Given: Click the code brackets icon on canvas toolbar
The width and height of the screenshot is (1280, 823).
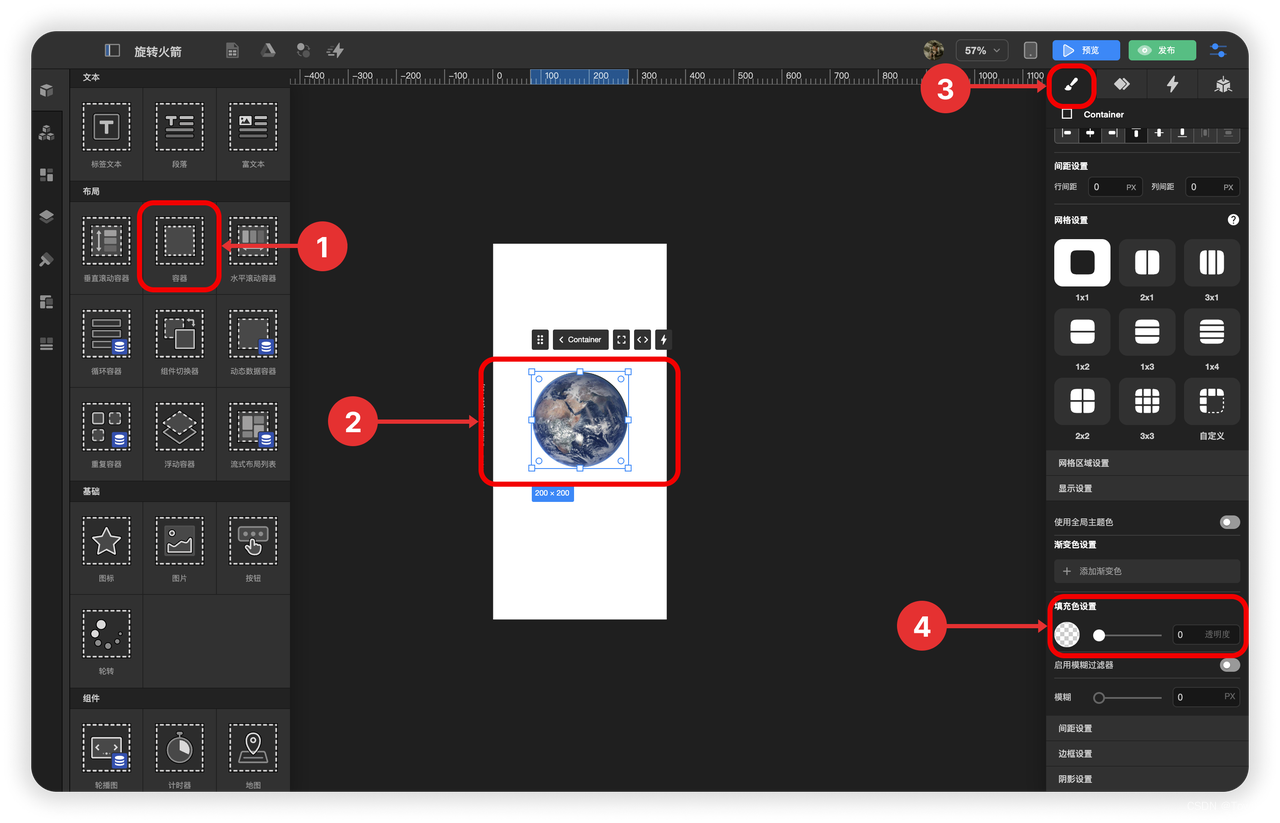Looking at the screenshot, I should point(642,339).
